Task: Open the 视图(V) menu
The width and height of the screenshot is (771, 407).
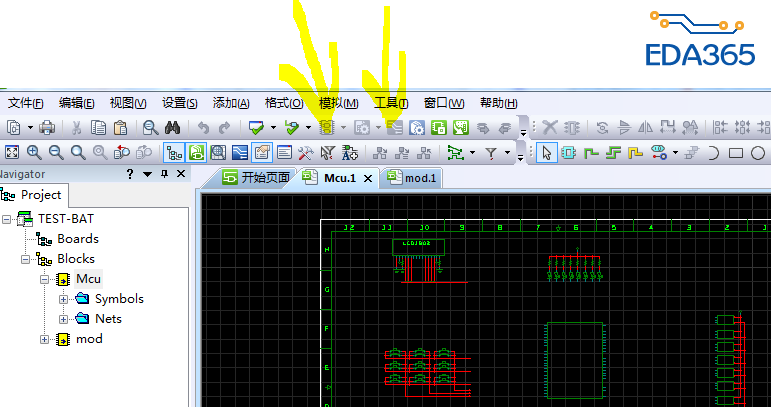Action: pos(128,103)
